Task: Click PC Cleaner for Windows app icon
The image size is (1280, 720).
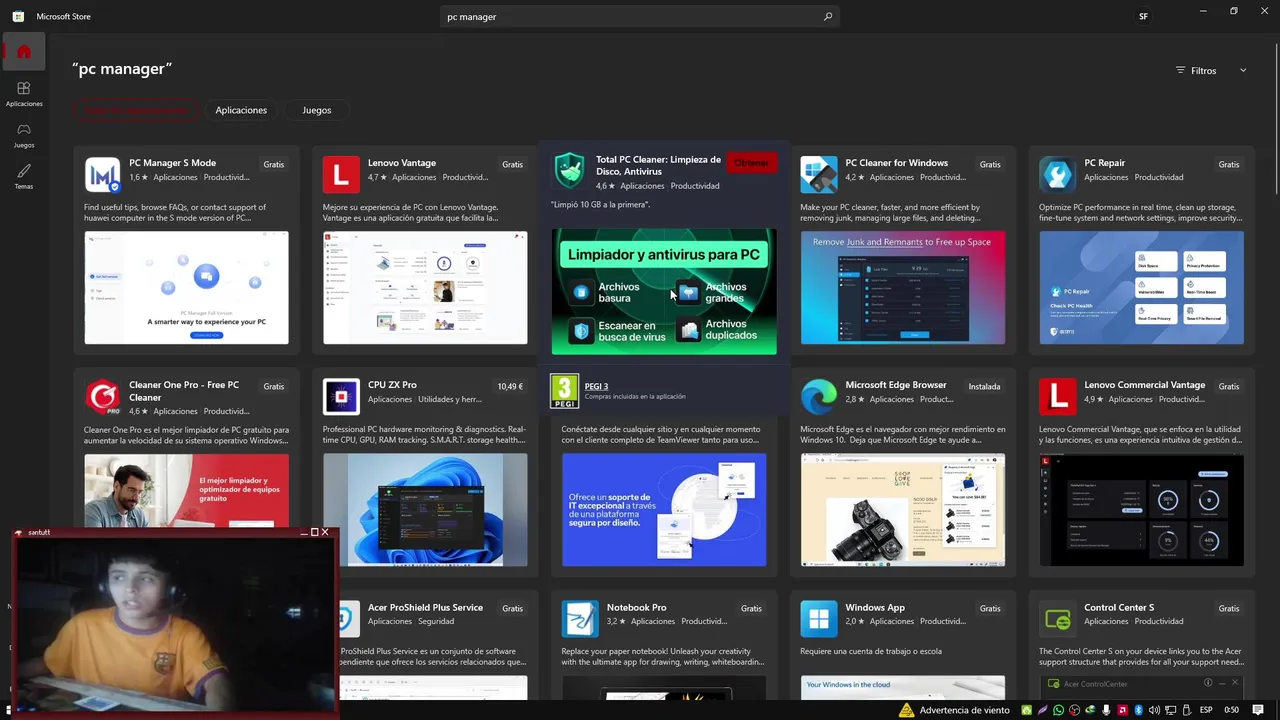Action: click(x=819, y=175)
